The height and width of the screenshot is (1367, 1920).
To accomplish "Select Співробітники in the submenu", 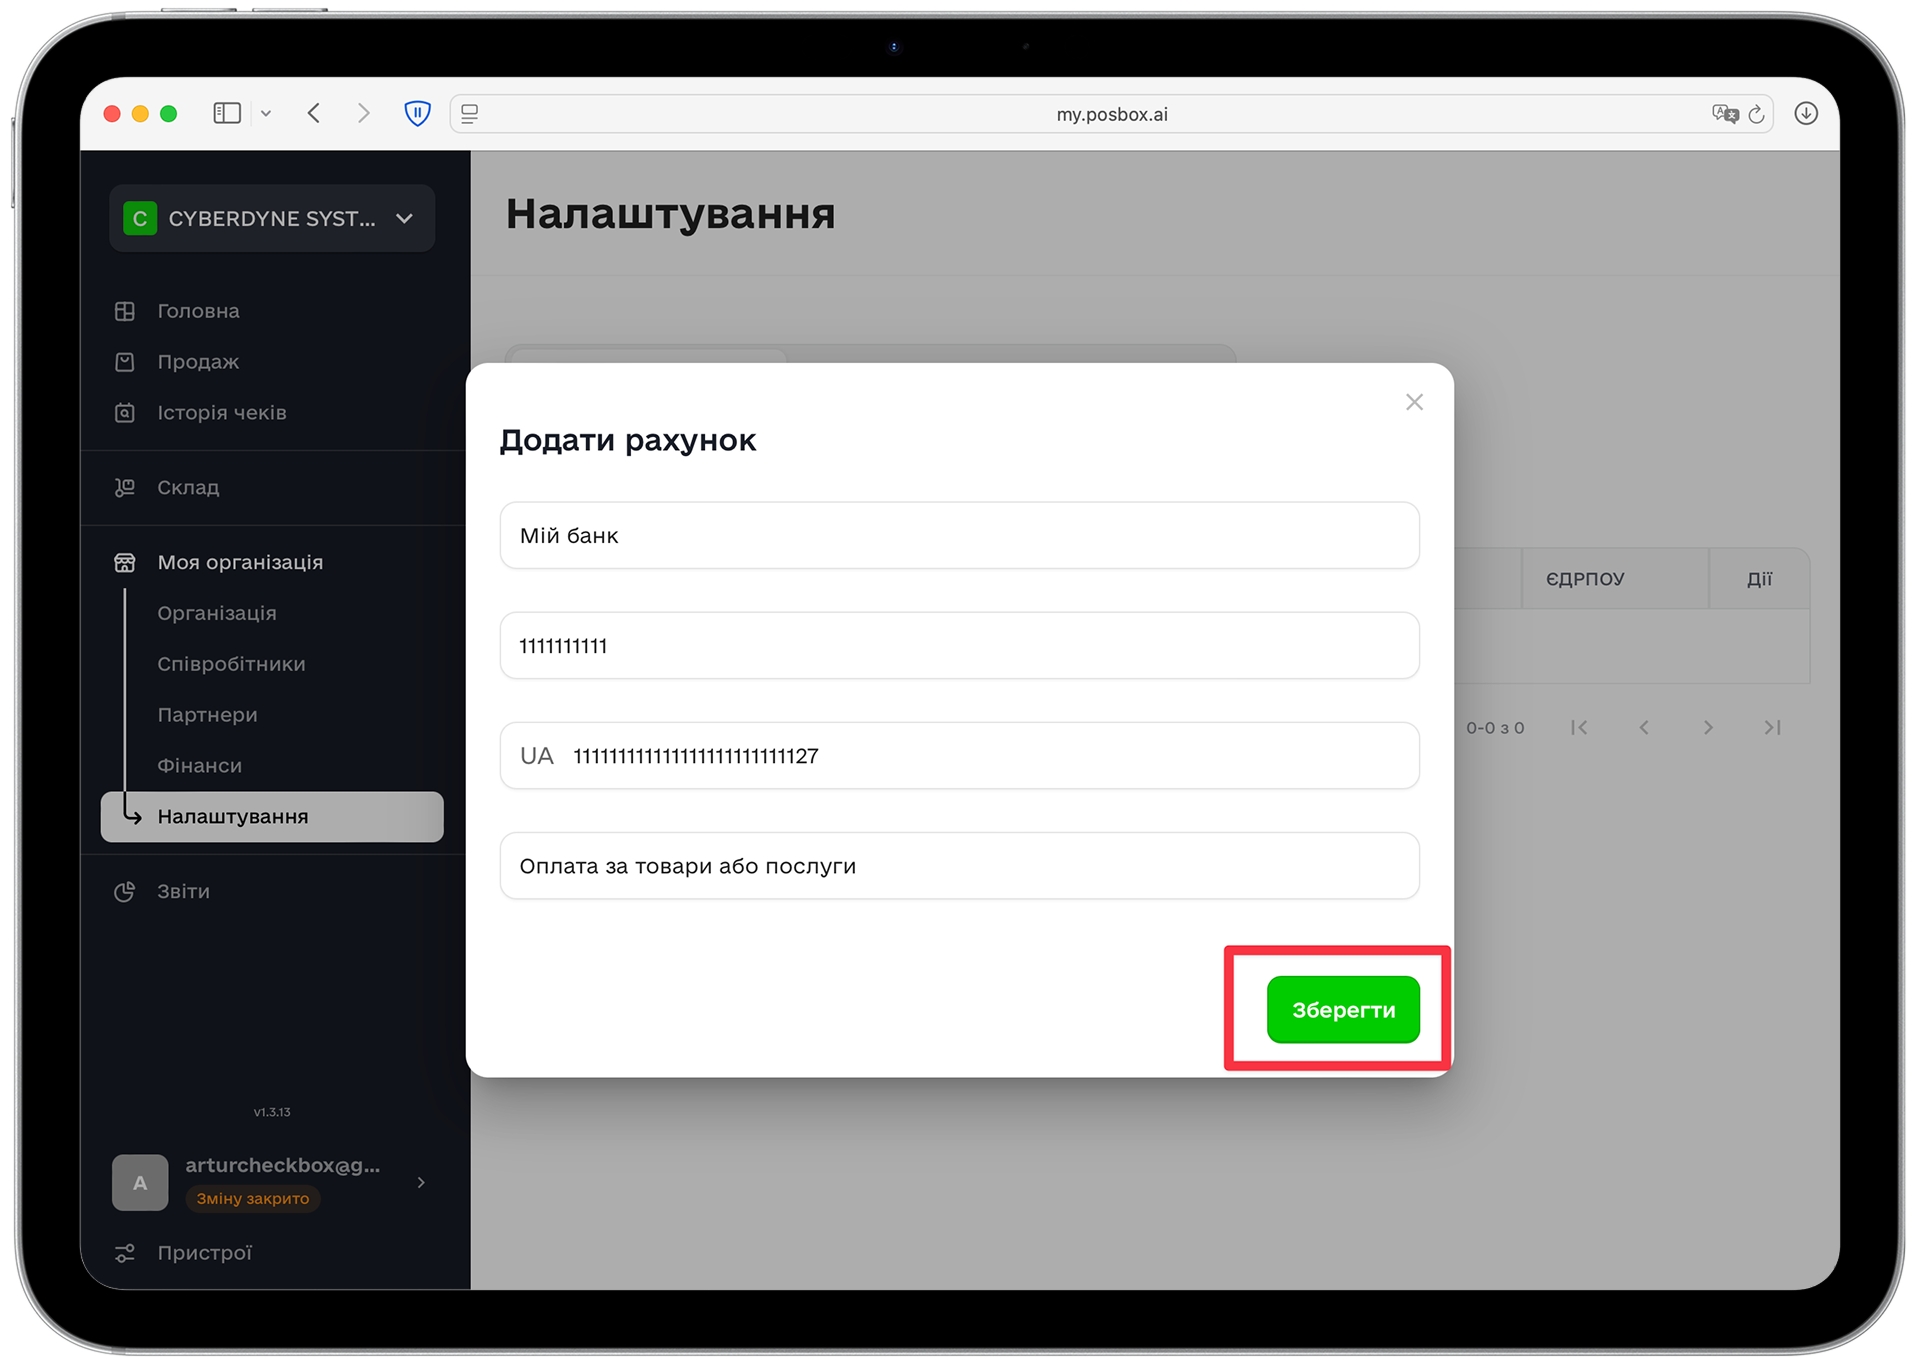I will pyautogui.click(x=231, y=664).
